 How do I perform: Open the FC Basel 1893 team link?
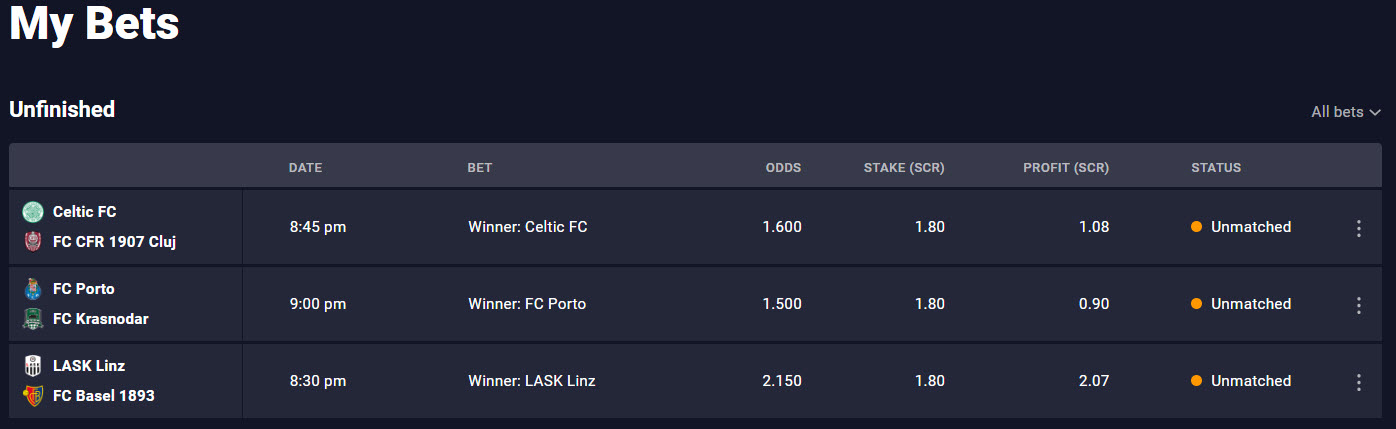[x=103, y=396]
